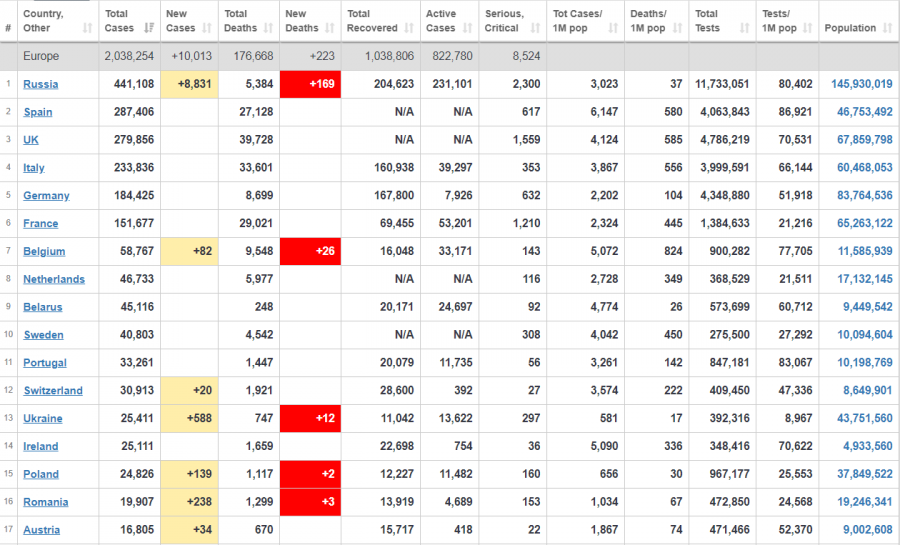This screenshot has height=545, width=900.
Task: Open the Russia country link
Action: coord(40,84)
